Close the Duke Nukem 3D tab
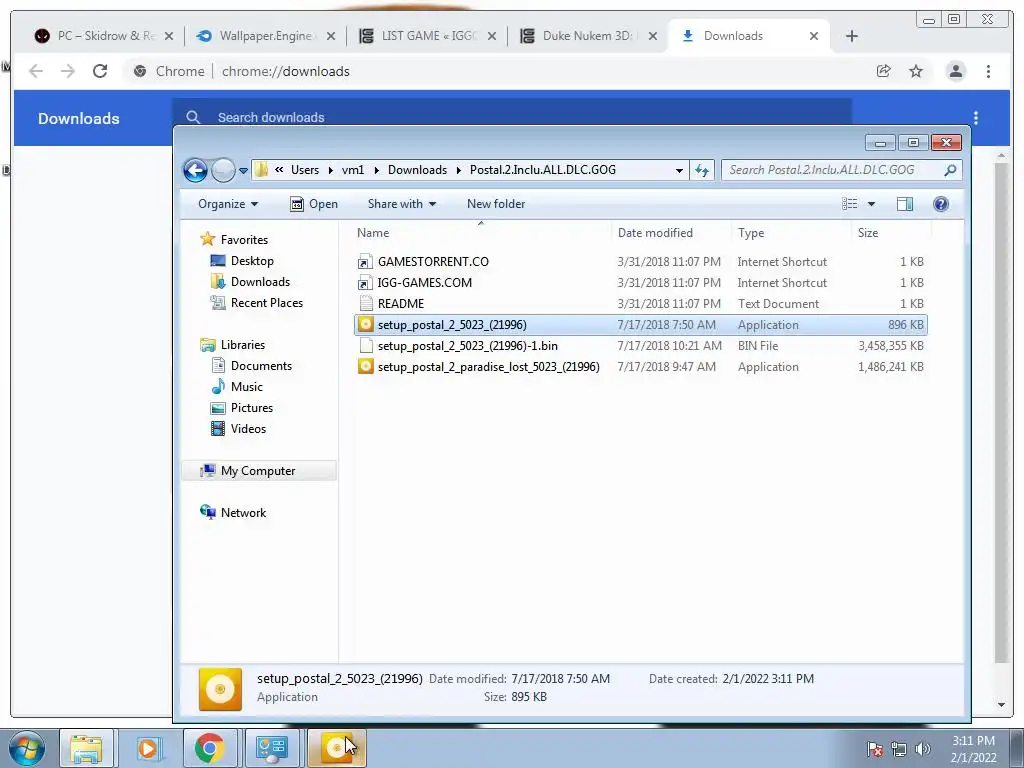1024x768 pixels. click(x=652, y=36)
